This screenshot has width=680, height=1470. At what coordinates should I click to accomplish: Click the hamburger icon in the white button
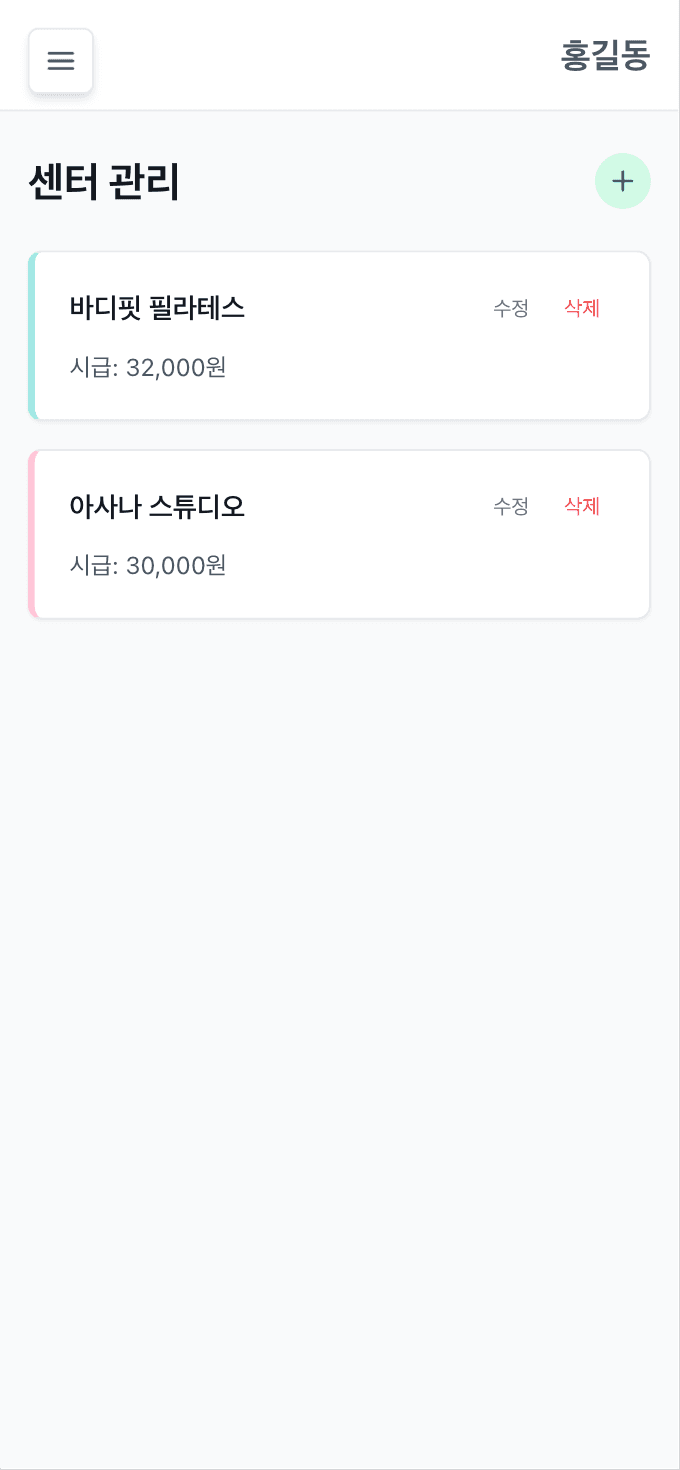click(61, 61)
